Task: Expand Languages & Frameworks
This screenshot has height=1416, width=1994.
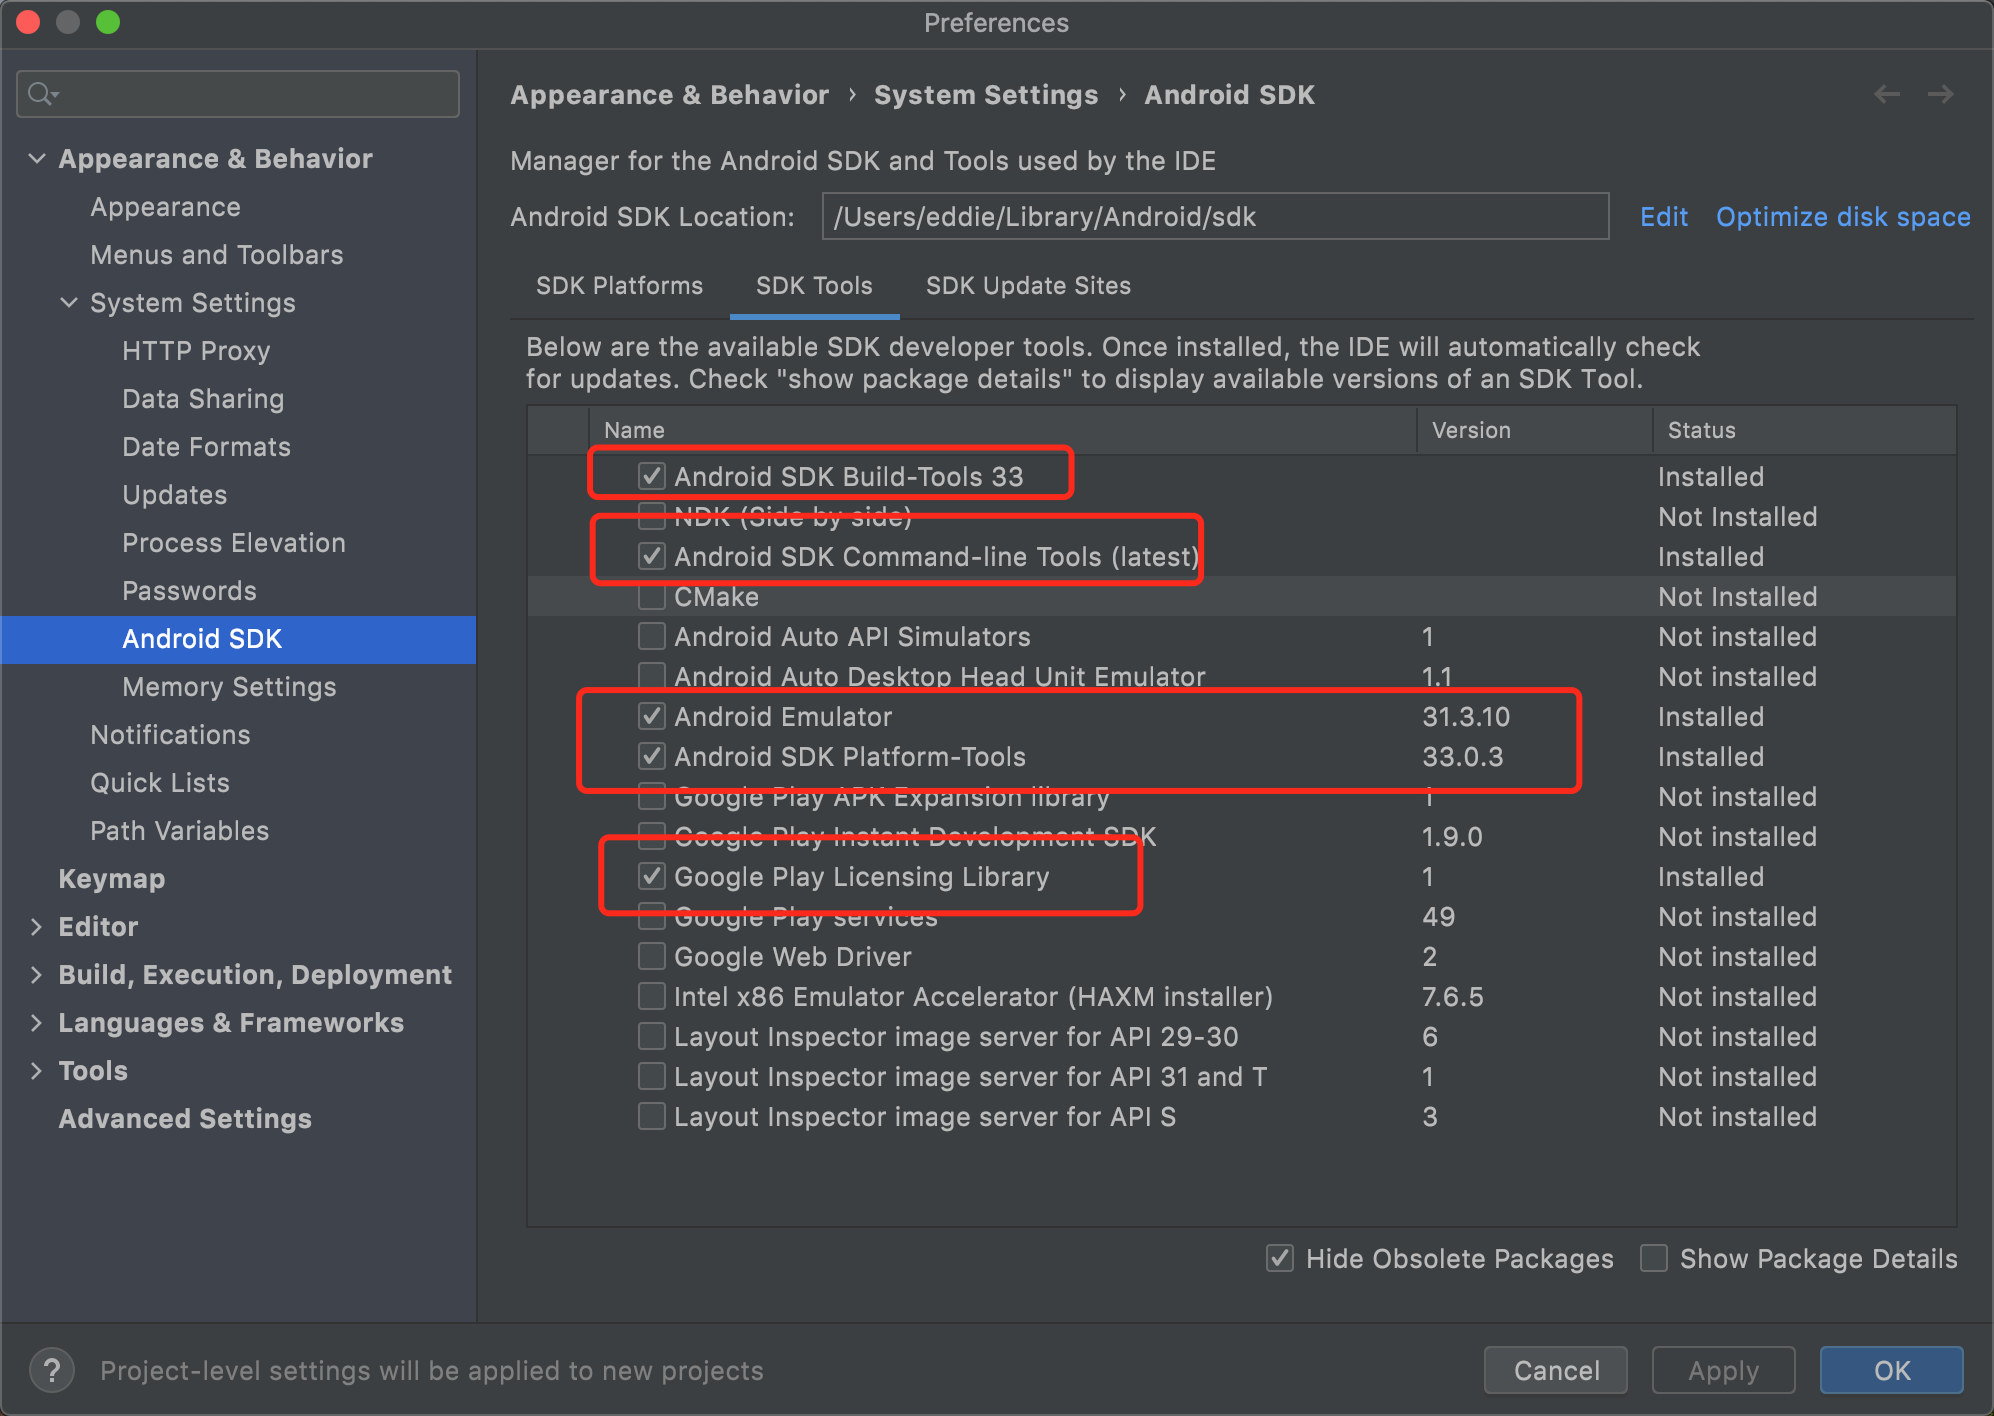Action: click(x=37, y=1022)
